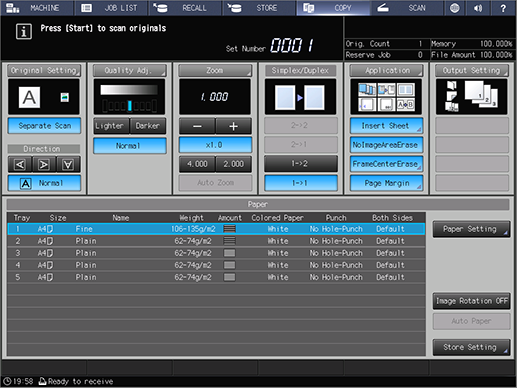This screenshot has height=388, width=517.
Task: Select the right-facing original direction icon
Action: [x=44, y=164]
